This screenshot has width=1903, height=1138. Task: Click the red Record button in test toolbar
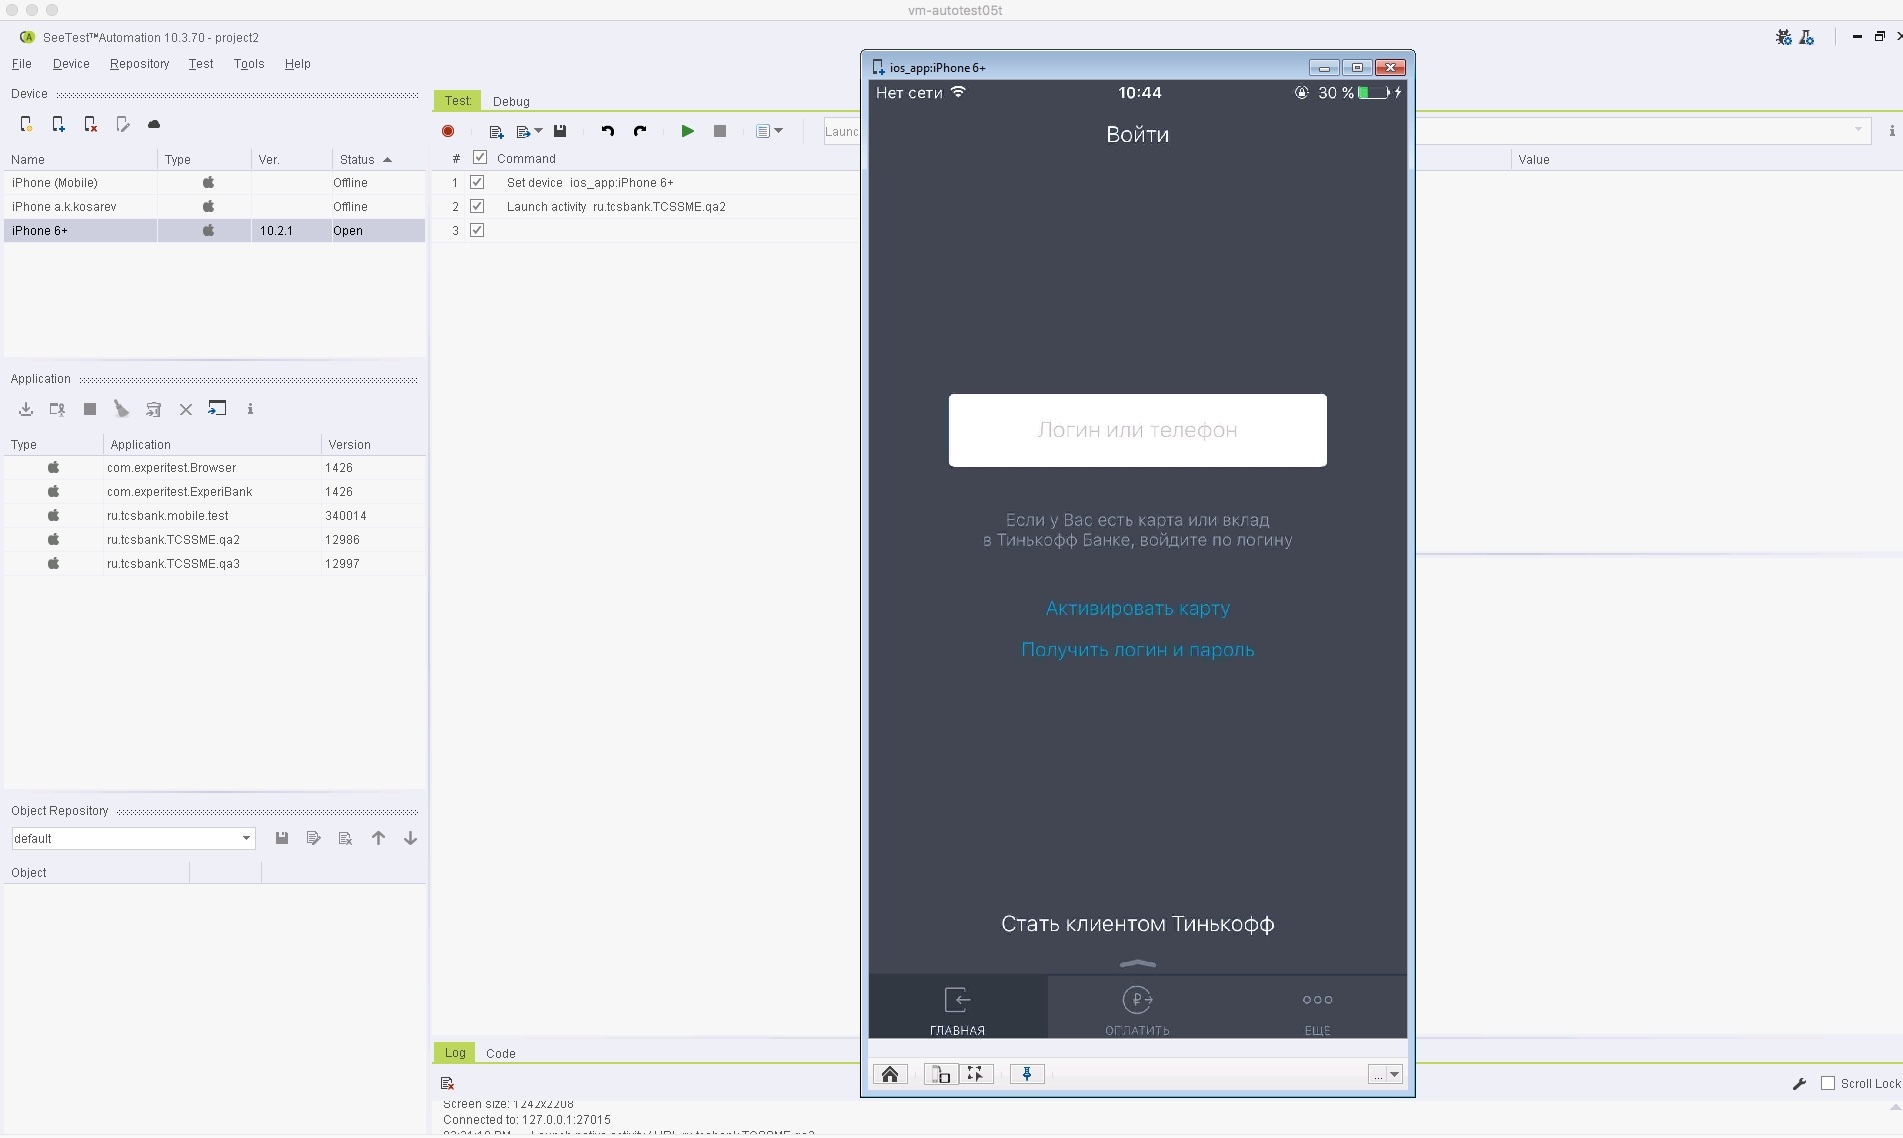448,131
